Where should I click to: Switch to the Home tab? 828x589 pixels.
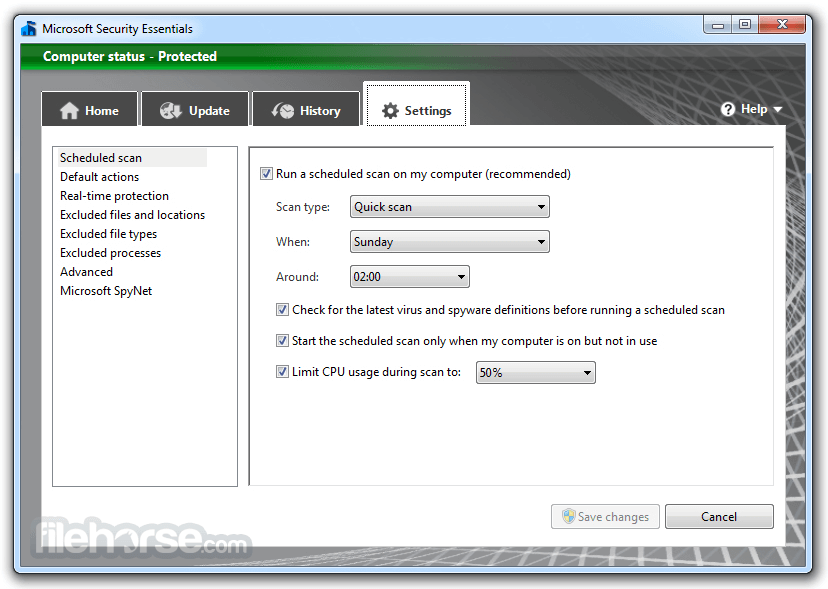tap(89, 109)
